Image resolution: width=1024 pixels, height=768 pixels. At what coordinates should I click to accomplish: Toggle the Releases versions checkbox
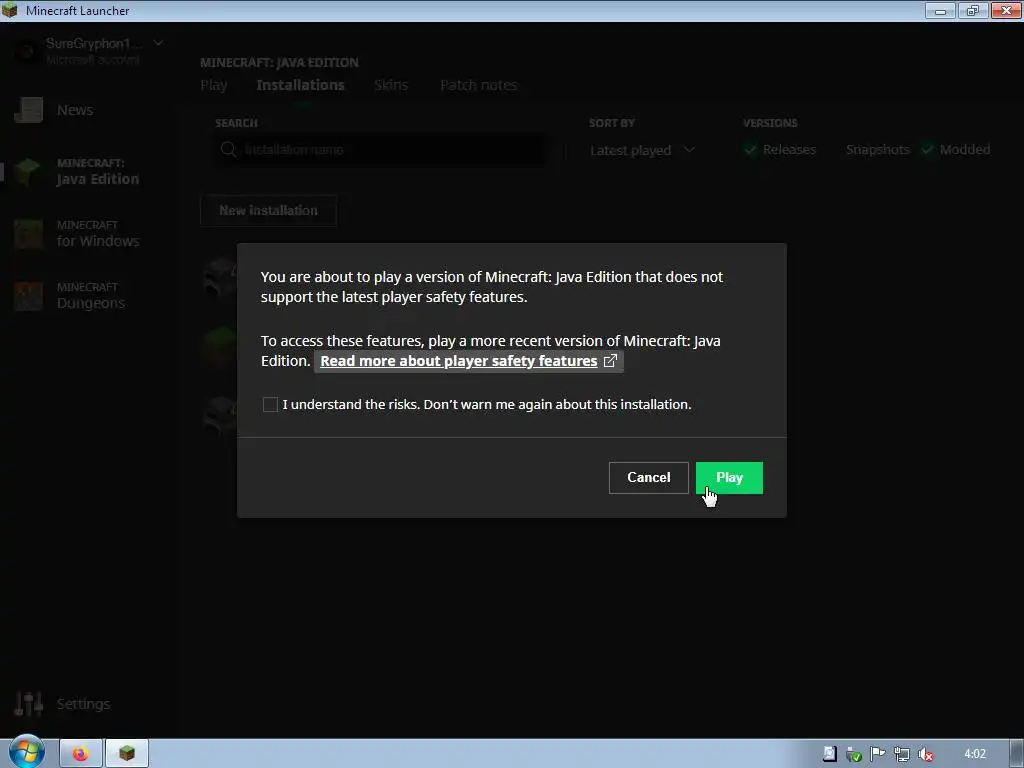pos(750,150)
